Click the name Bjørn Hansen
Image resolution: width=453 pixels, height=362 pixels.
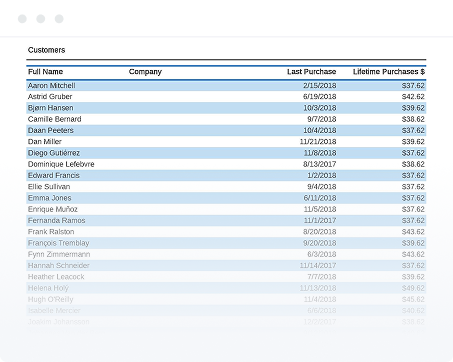click(x=51, y=108)
